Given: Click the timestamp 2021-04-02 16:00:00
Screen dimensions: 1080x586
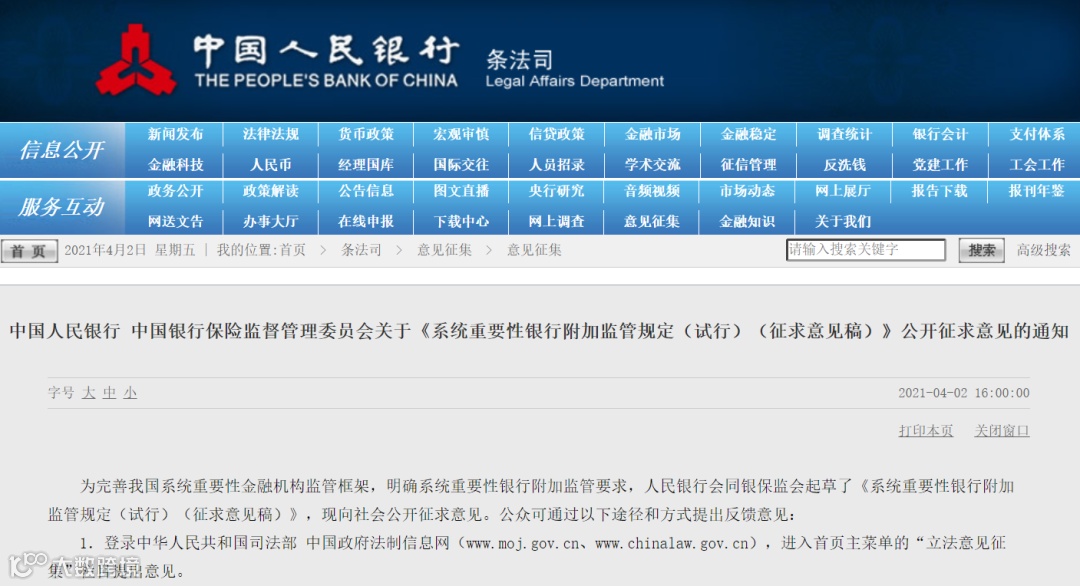Looking at the screenshot, I should coord(964,393).
